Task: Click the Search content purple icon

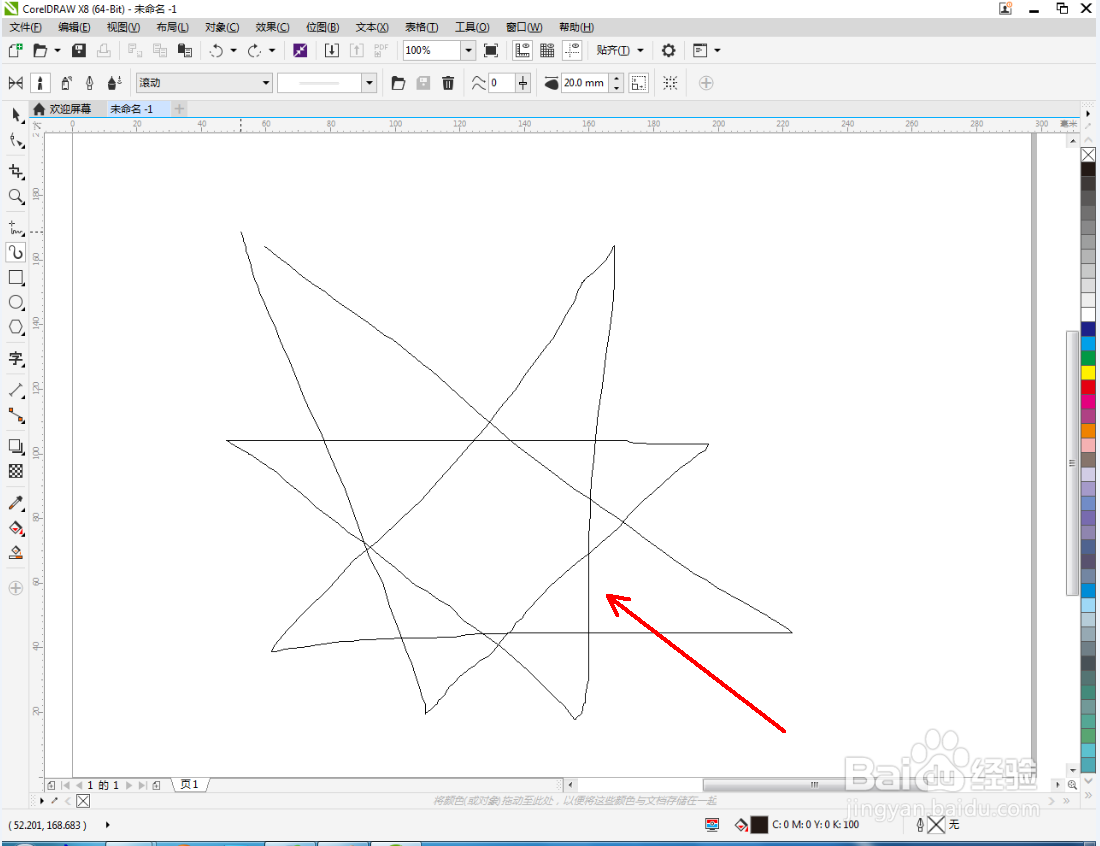Action: (300, 51)
